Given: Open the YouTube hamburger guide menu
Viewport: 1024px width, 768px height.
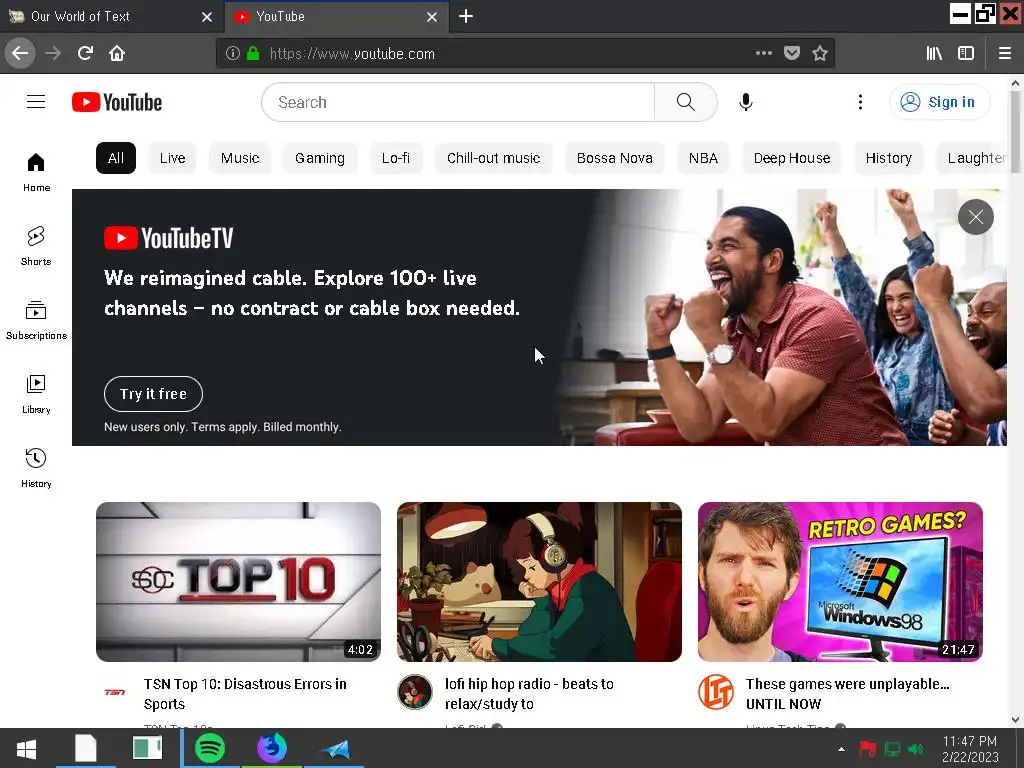Looking at the screenshot, I should tap(36, 102).
